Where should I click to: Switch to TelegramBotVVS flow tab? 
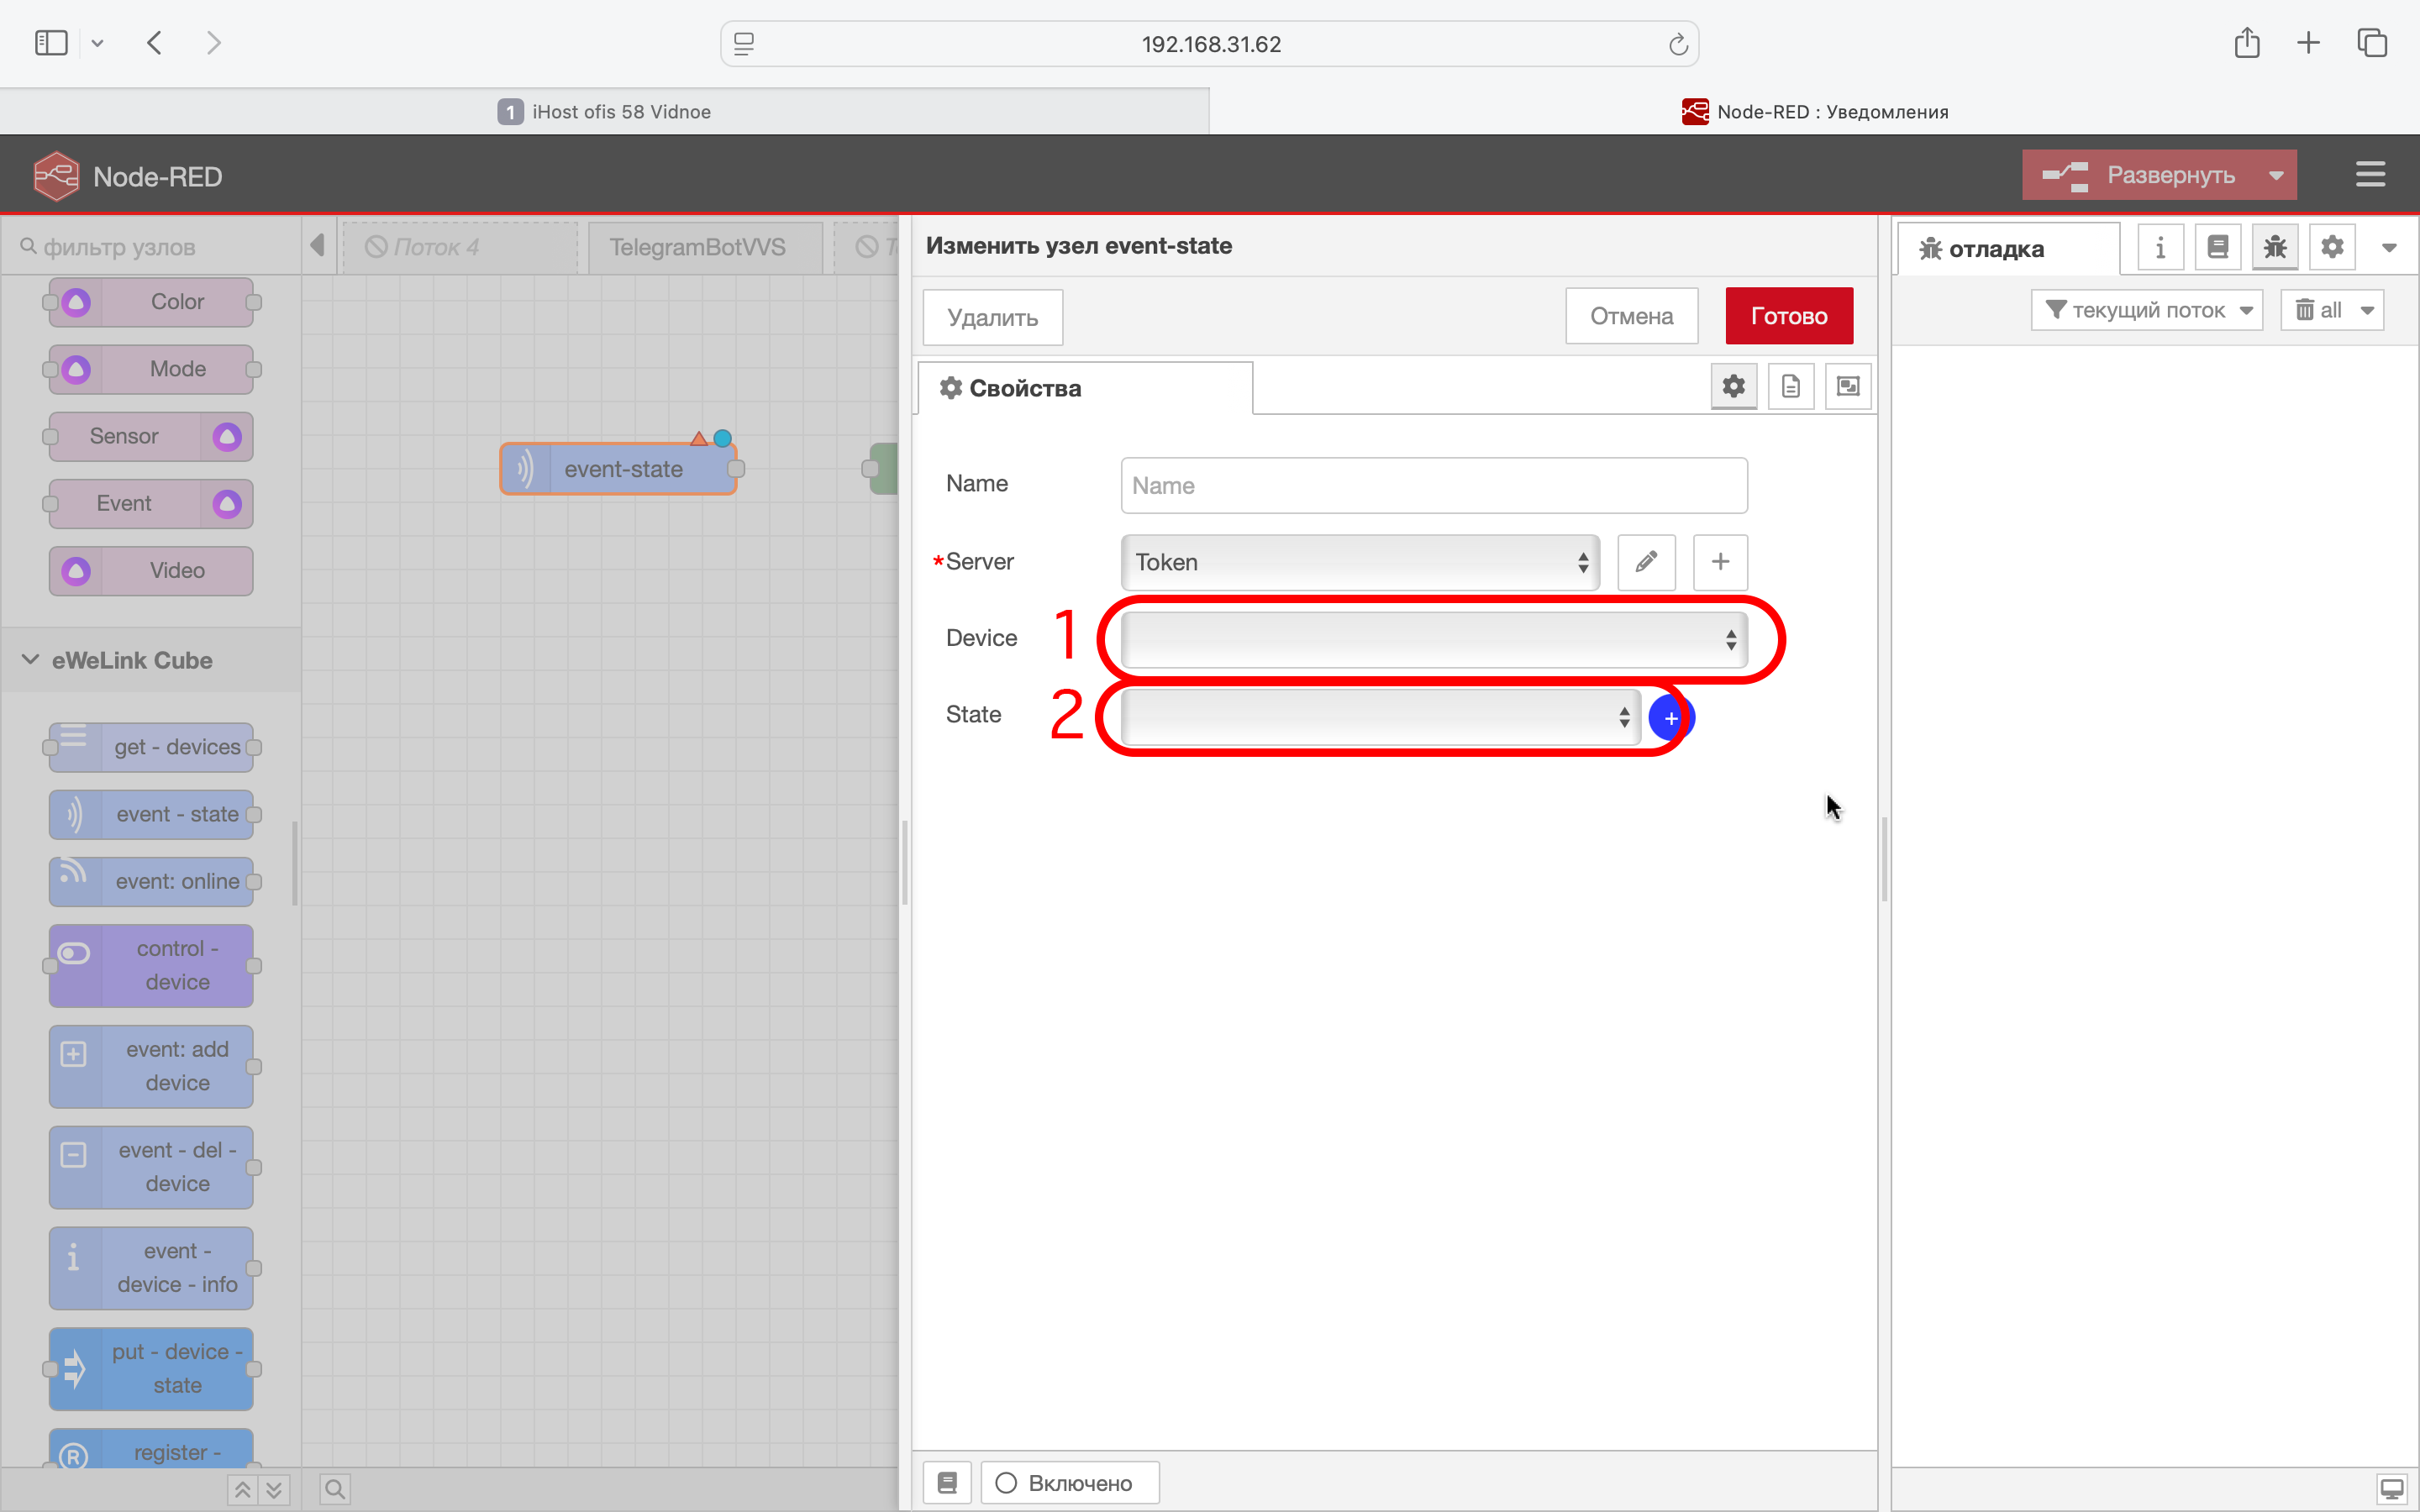697,247
